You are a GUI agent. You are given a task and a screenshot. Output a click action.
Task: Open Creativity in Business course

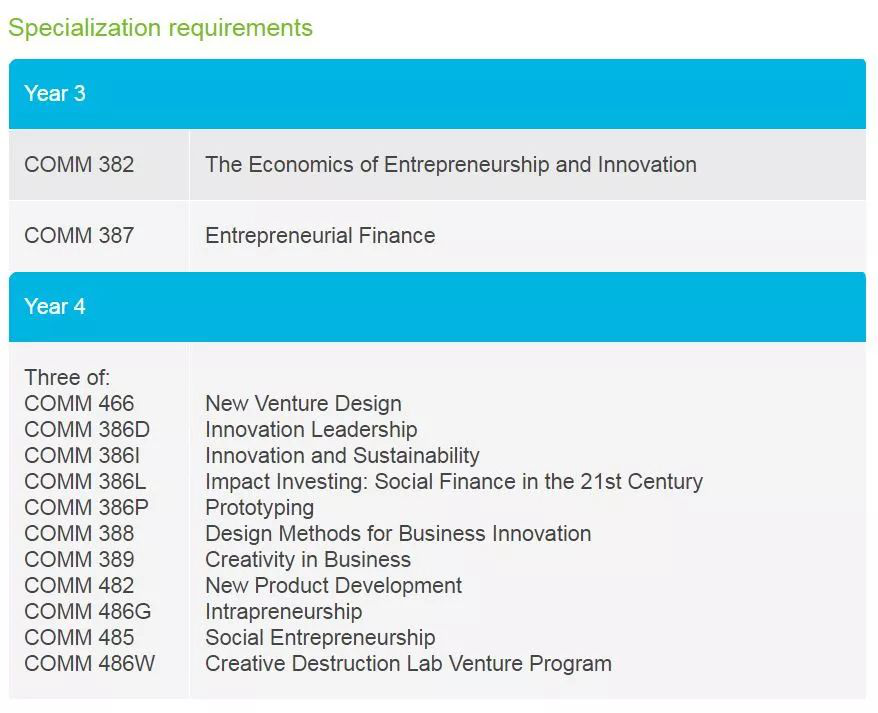click(x=307, y=560)
